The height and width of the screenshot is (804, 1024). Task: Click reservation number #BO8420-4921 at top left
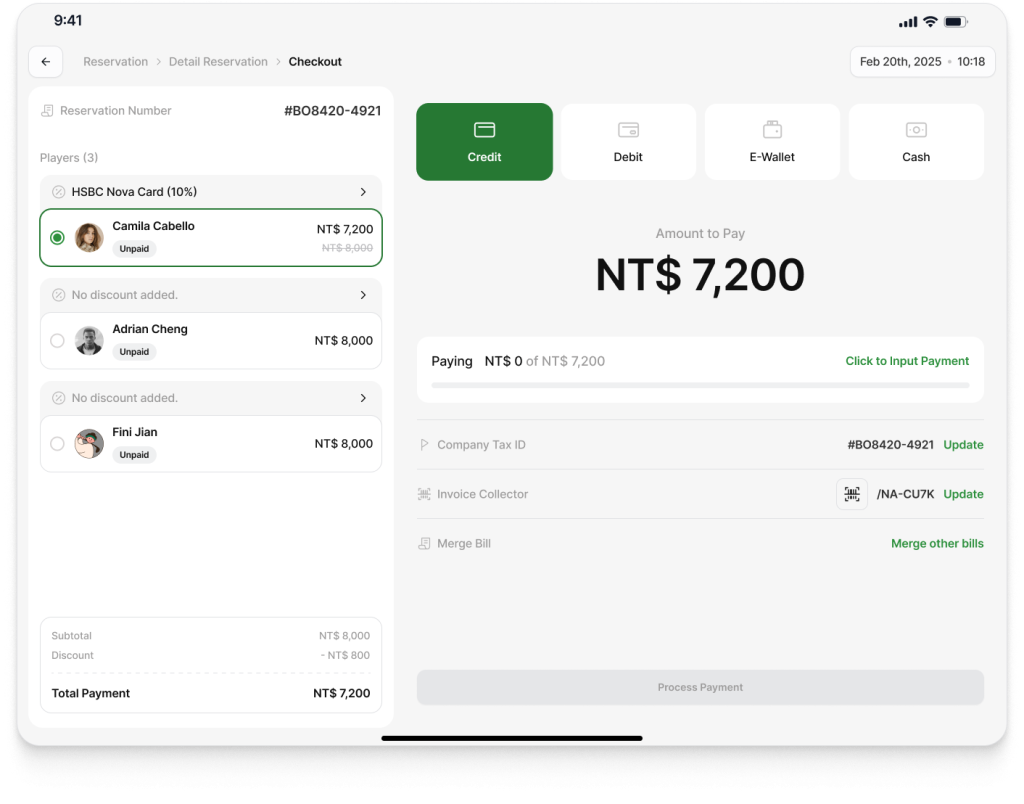click(x=332, y=110)
